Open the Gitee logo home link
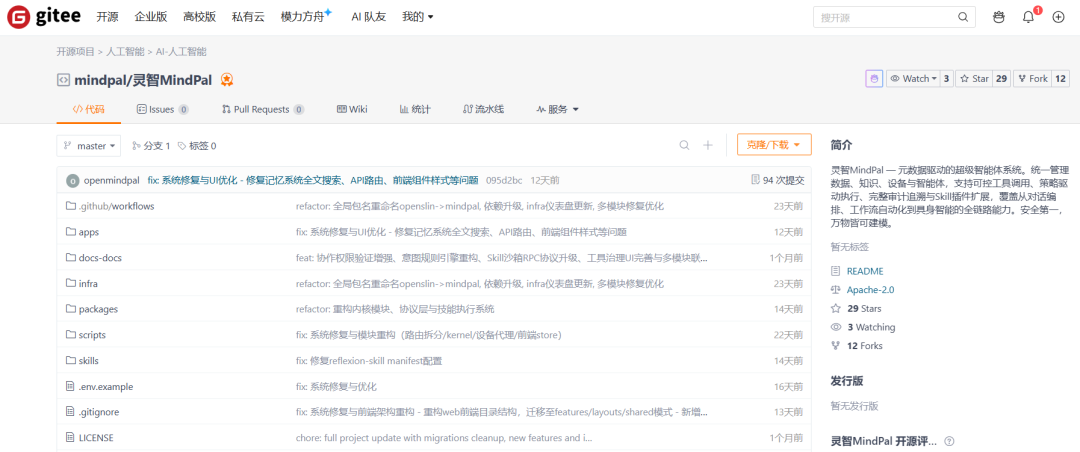The width and height of the screenshot is (1080, 452). 43,17
